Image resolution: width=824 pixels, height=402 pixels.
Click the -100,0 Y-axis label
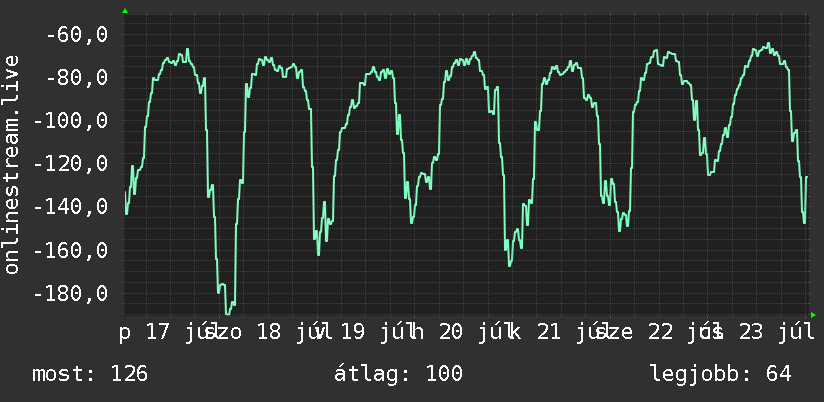[70, 121]
